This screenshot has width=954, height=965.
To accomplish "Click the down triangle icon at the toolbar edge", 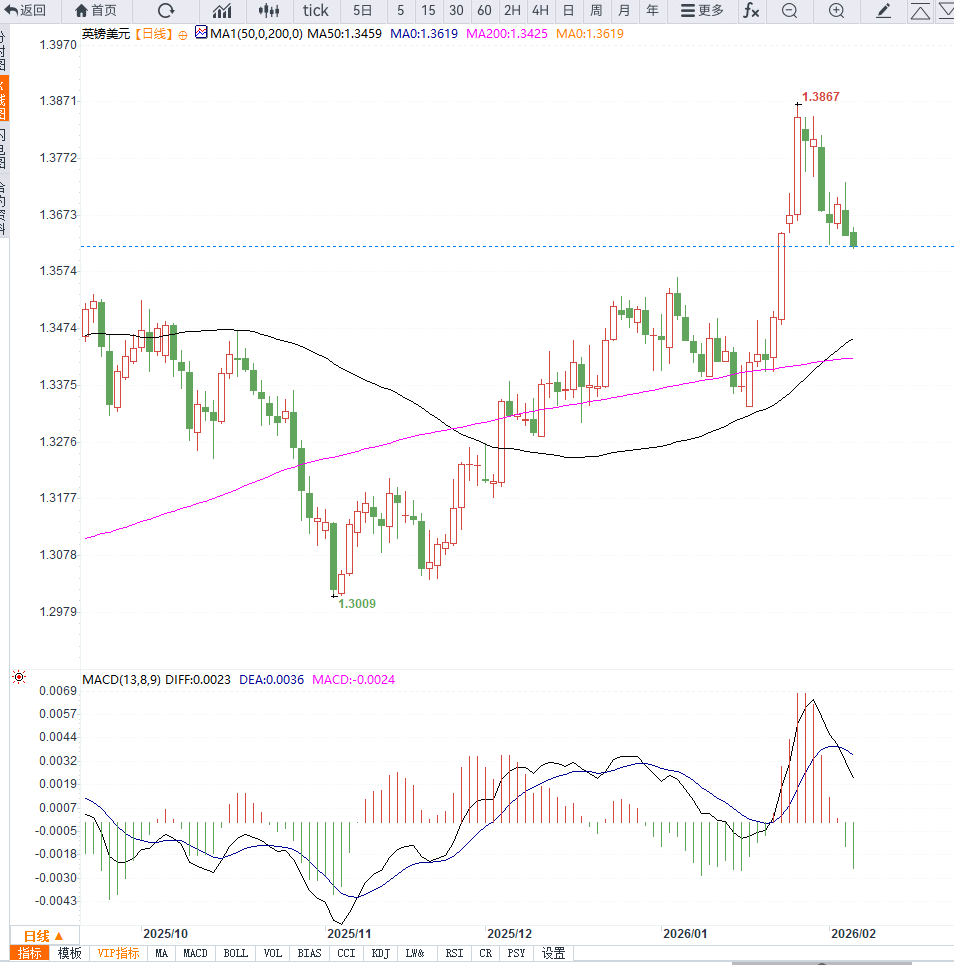I will pos(946,11).
